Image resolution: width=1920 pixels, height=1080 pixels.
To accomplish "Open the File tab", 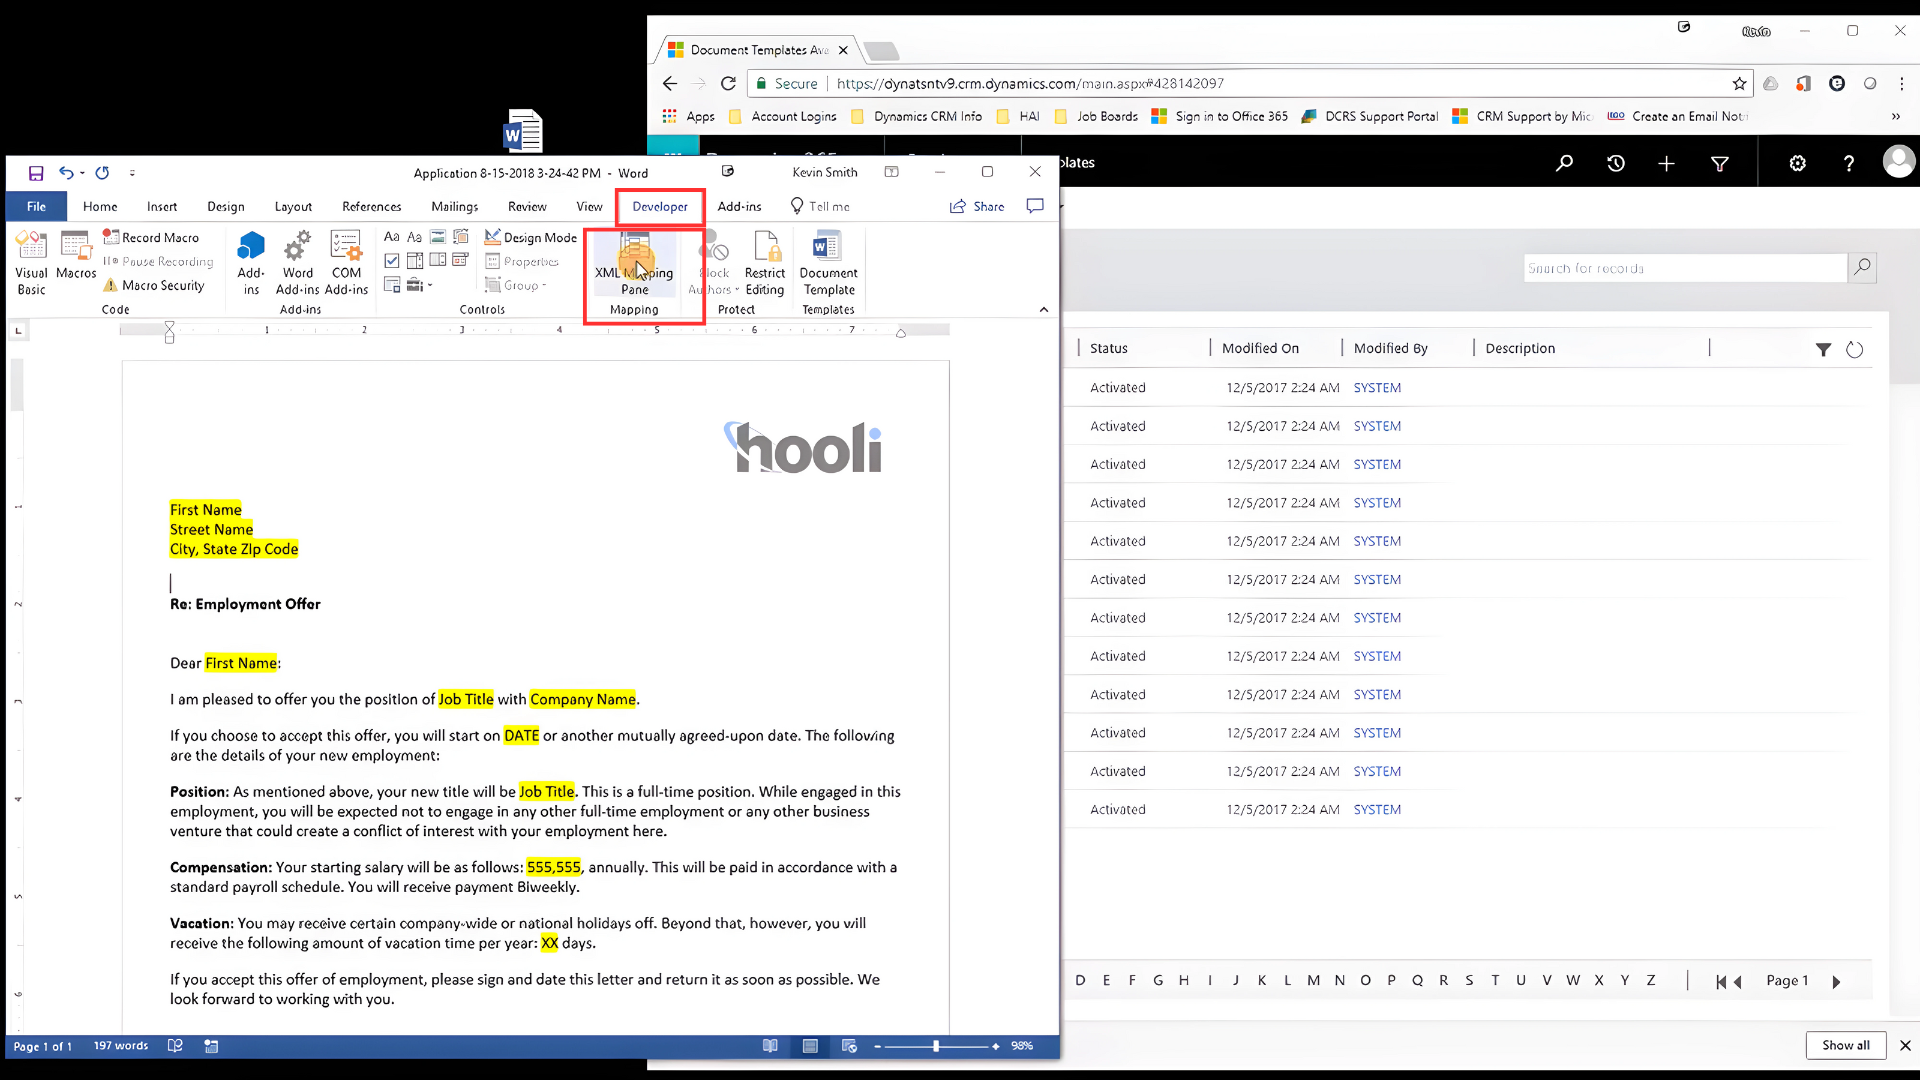I will pos(36,206).
